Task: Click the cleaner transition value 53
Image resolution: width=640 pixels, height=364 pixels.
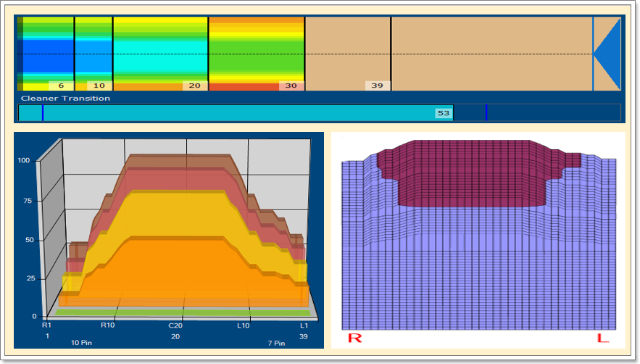Action: (x=444, y=113)
